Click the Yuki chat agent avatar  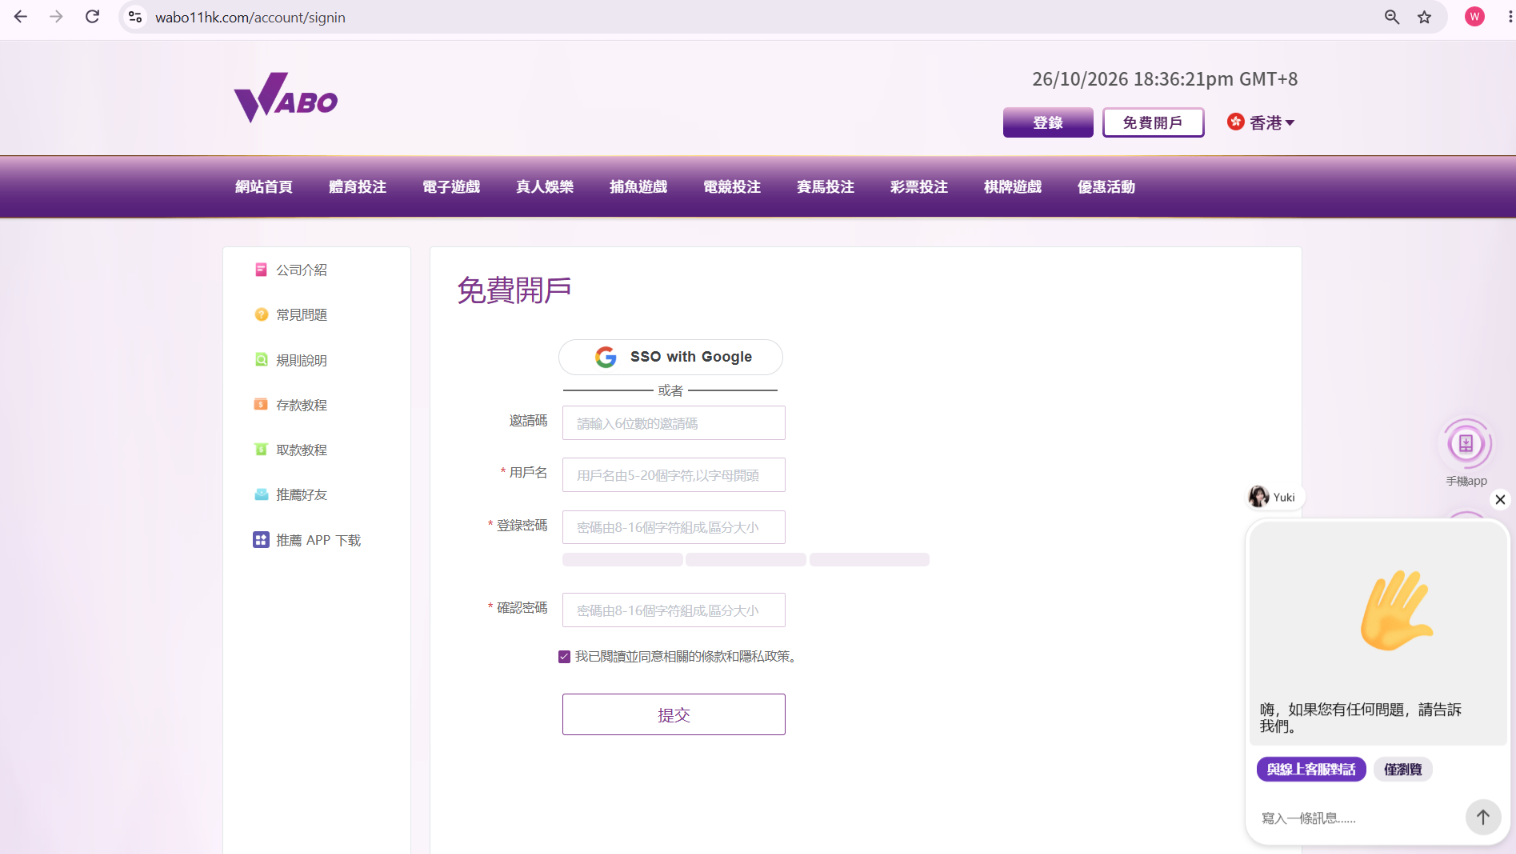click(x=1259, y=497)
